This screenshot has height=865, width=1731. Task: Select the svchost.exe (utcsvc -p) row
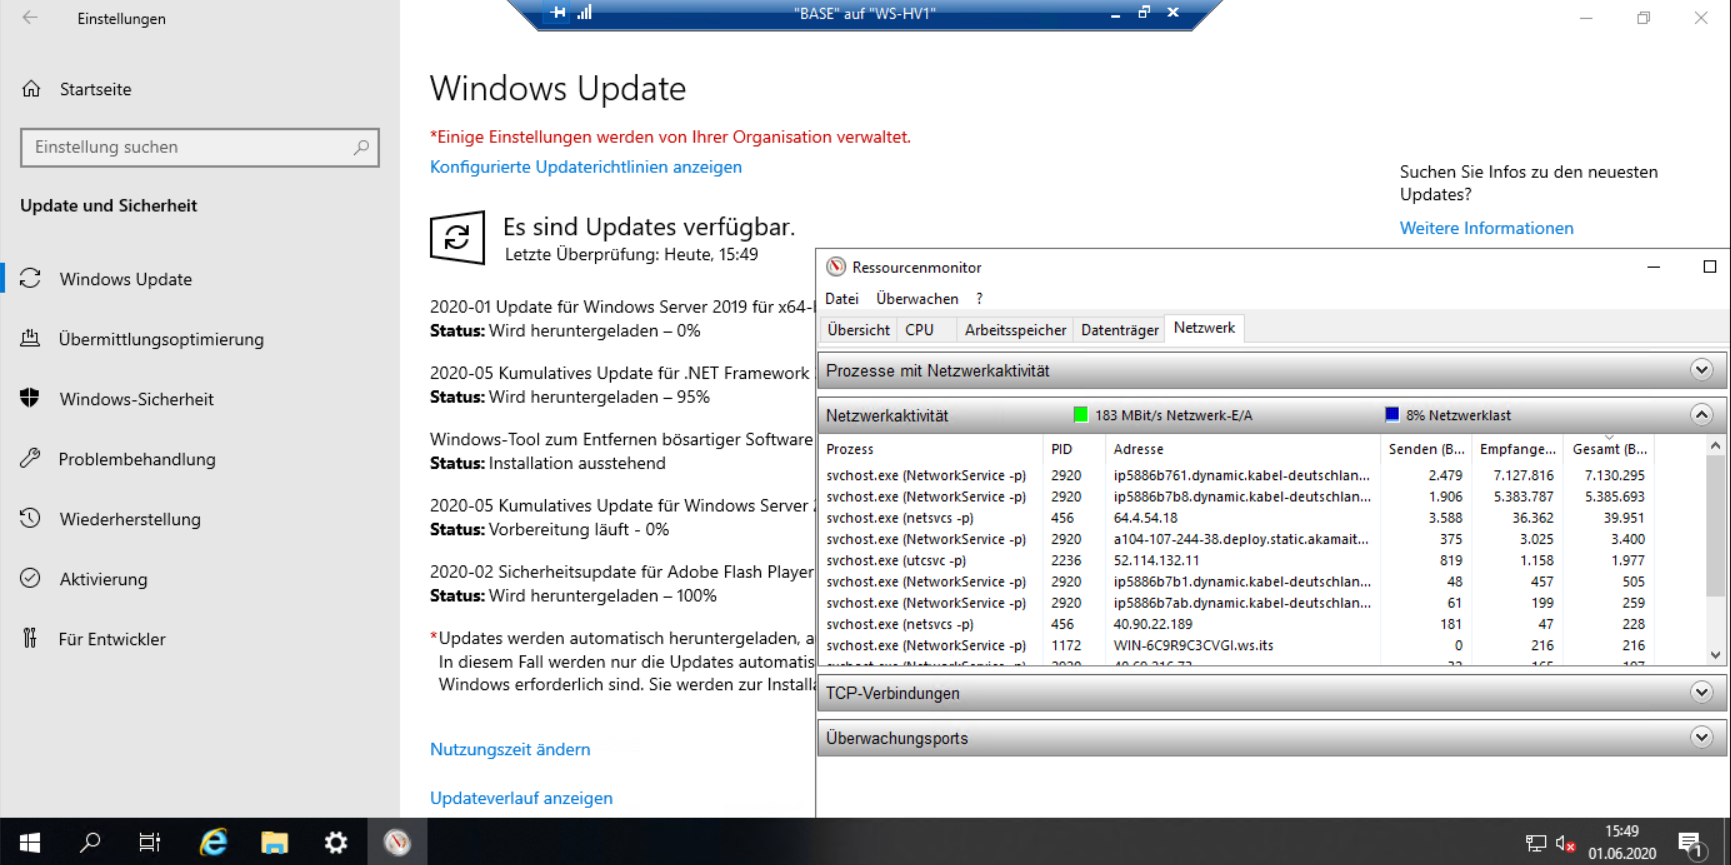tap(1237, 560)
